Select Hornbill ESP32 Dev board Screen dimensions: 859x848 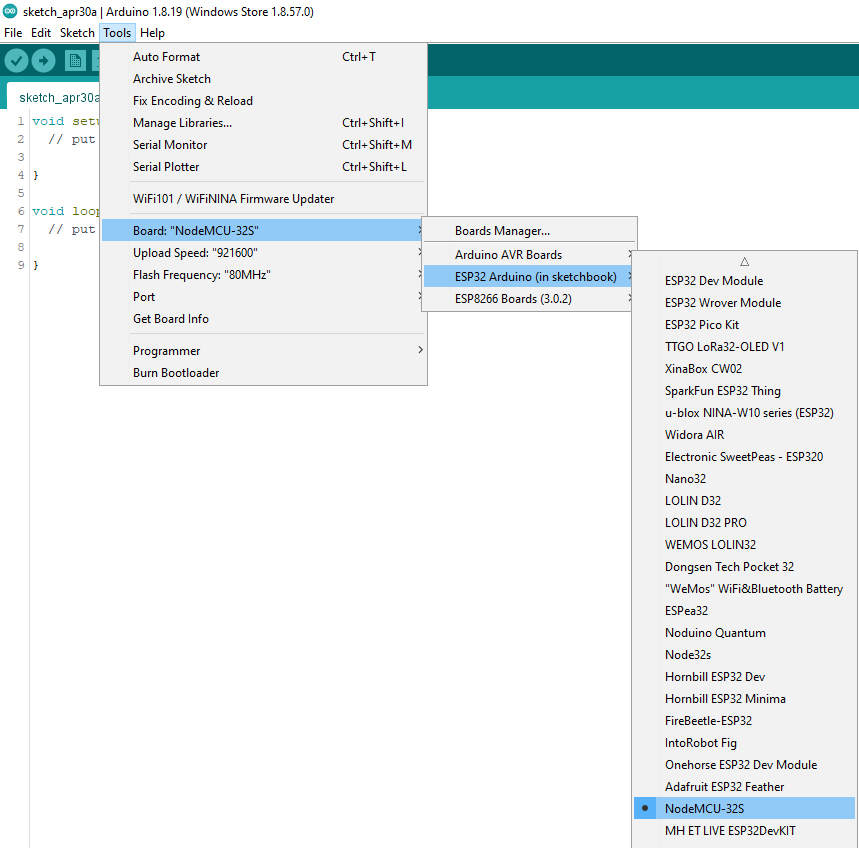744,677
